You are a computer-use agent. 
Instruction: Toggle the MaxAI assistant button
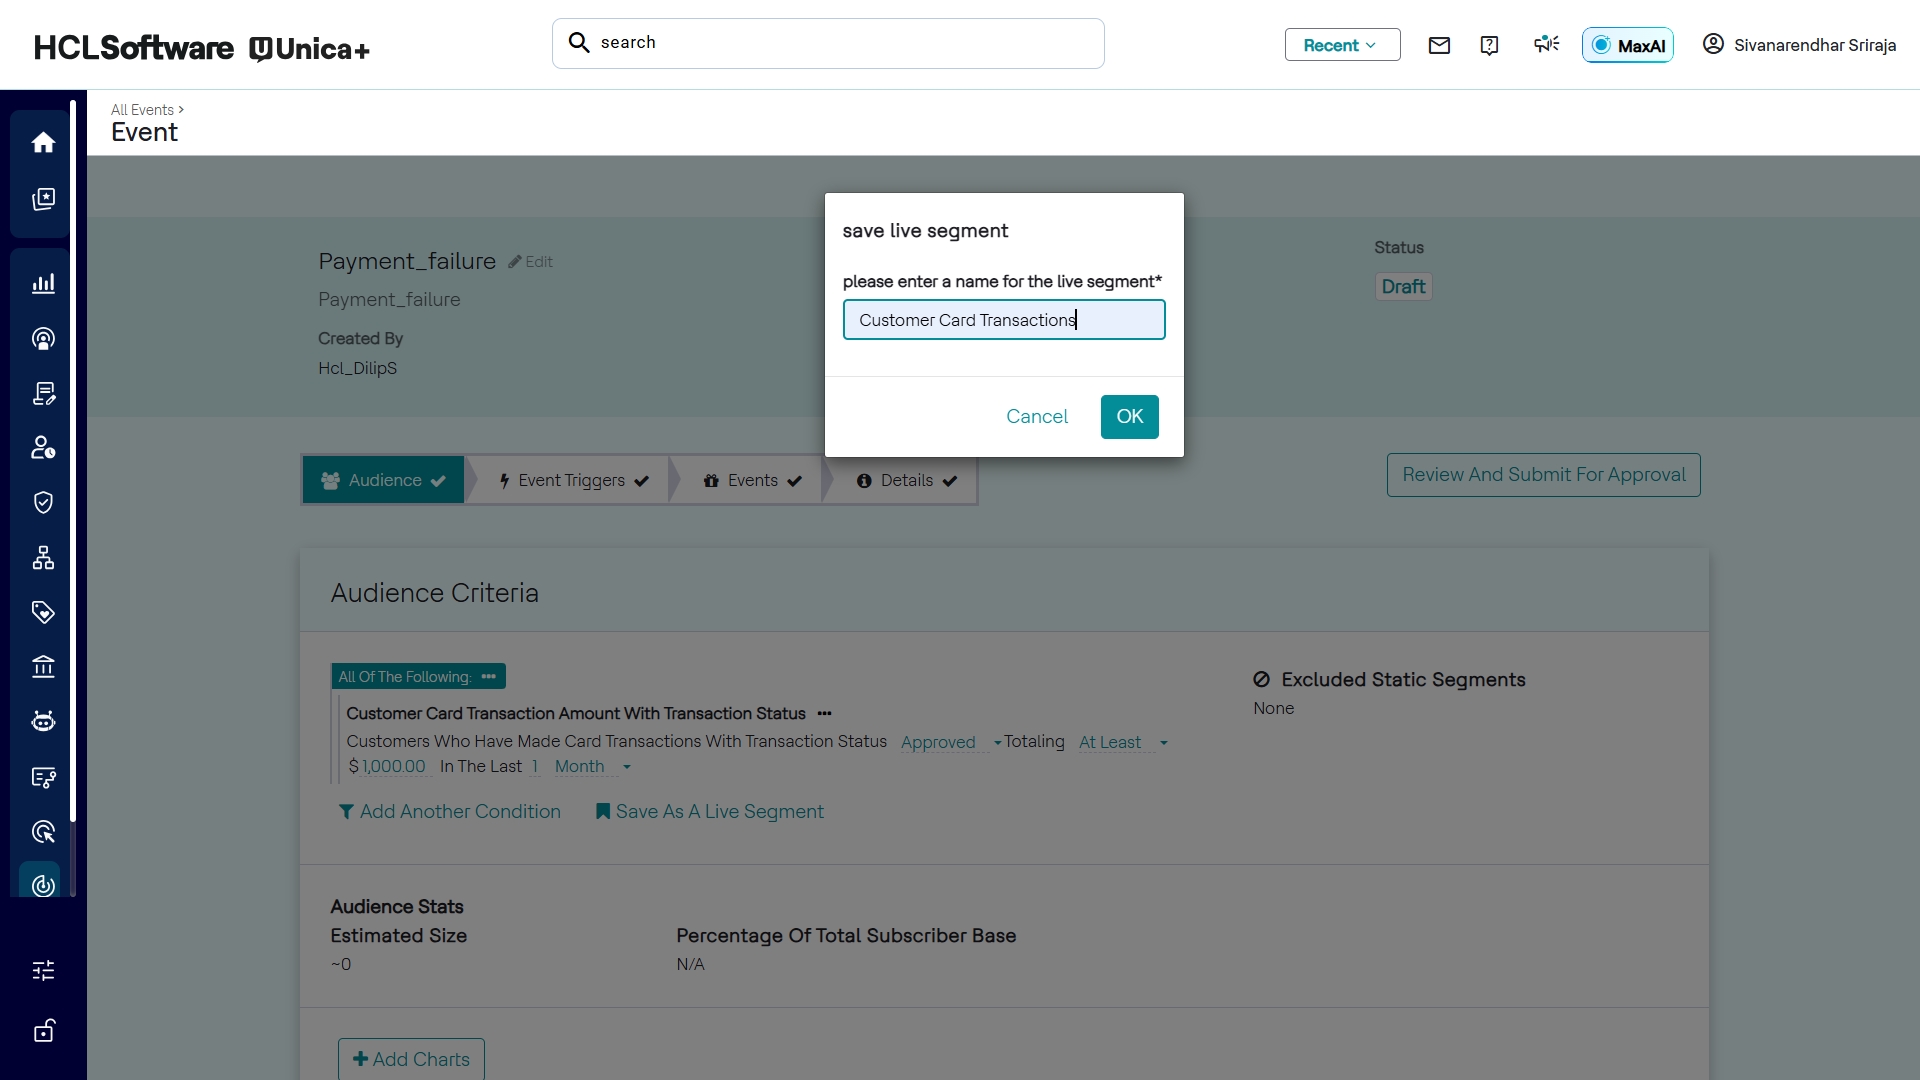tap(1627, 45)
